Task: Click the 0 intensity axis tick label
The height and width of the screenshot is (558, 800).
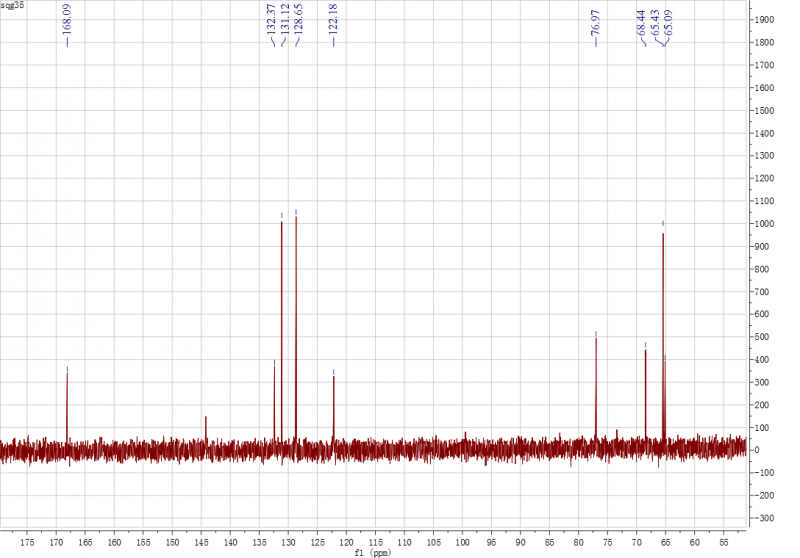Action: tap(757, 450)
